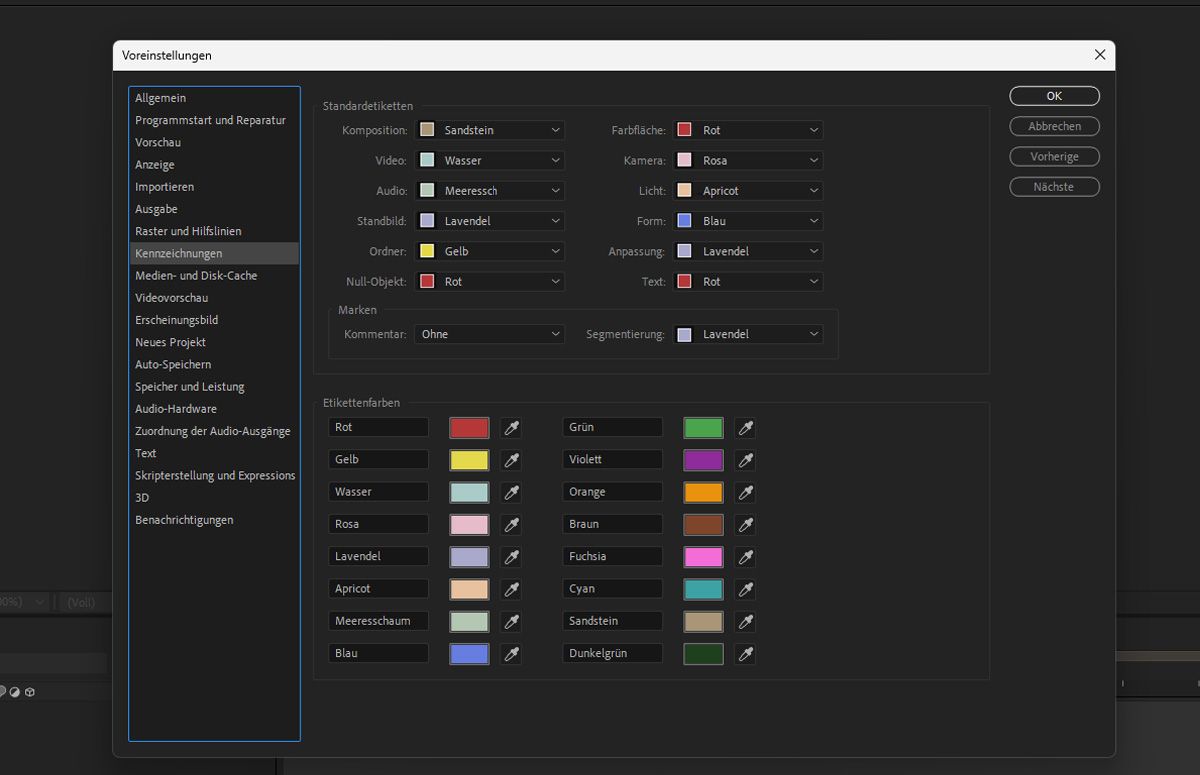Use the eyedropper for Lavendel label
The width and height of the screenshot is (1200, 775).
click(x=511, y=557)
